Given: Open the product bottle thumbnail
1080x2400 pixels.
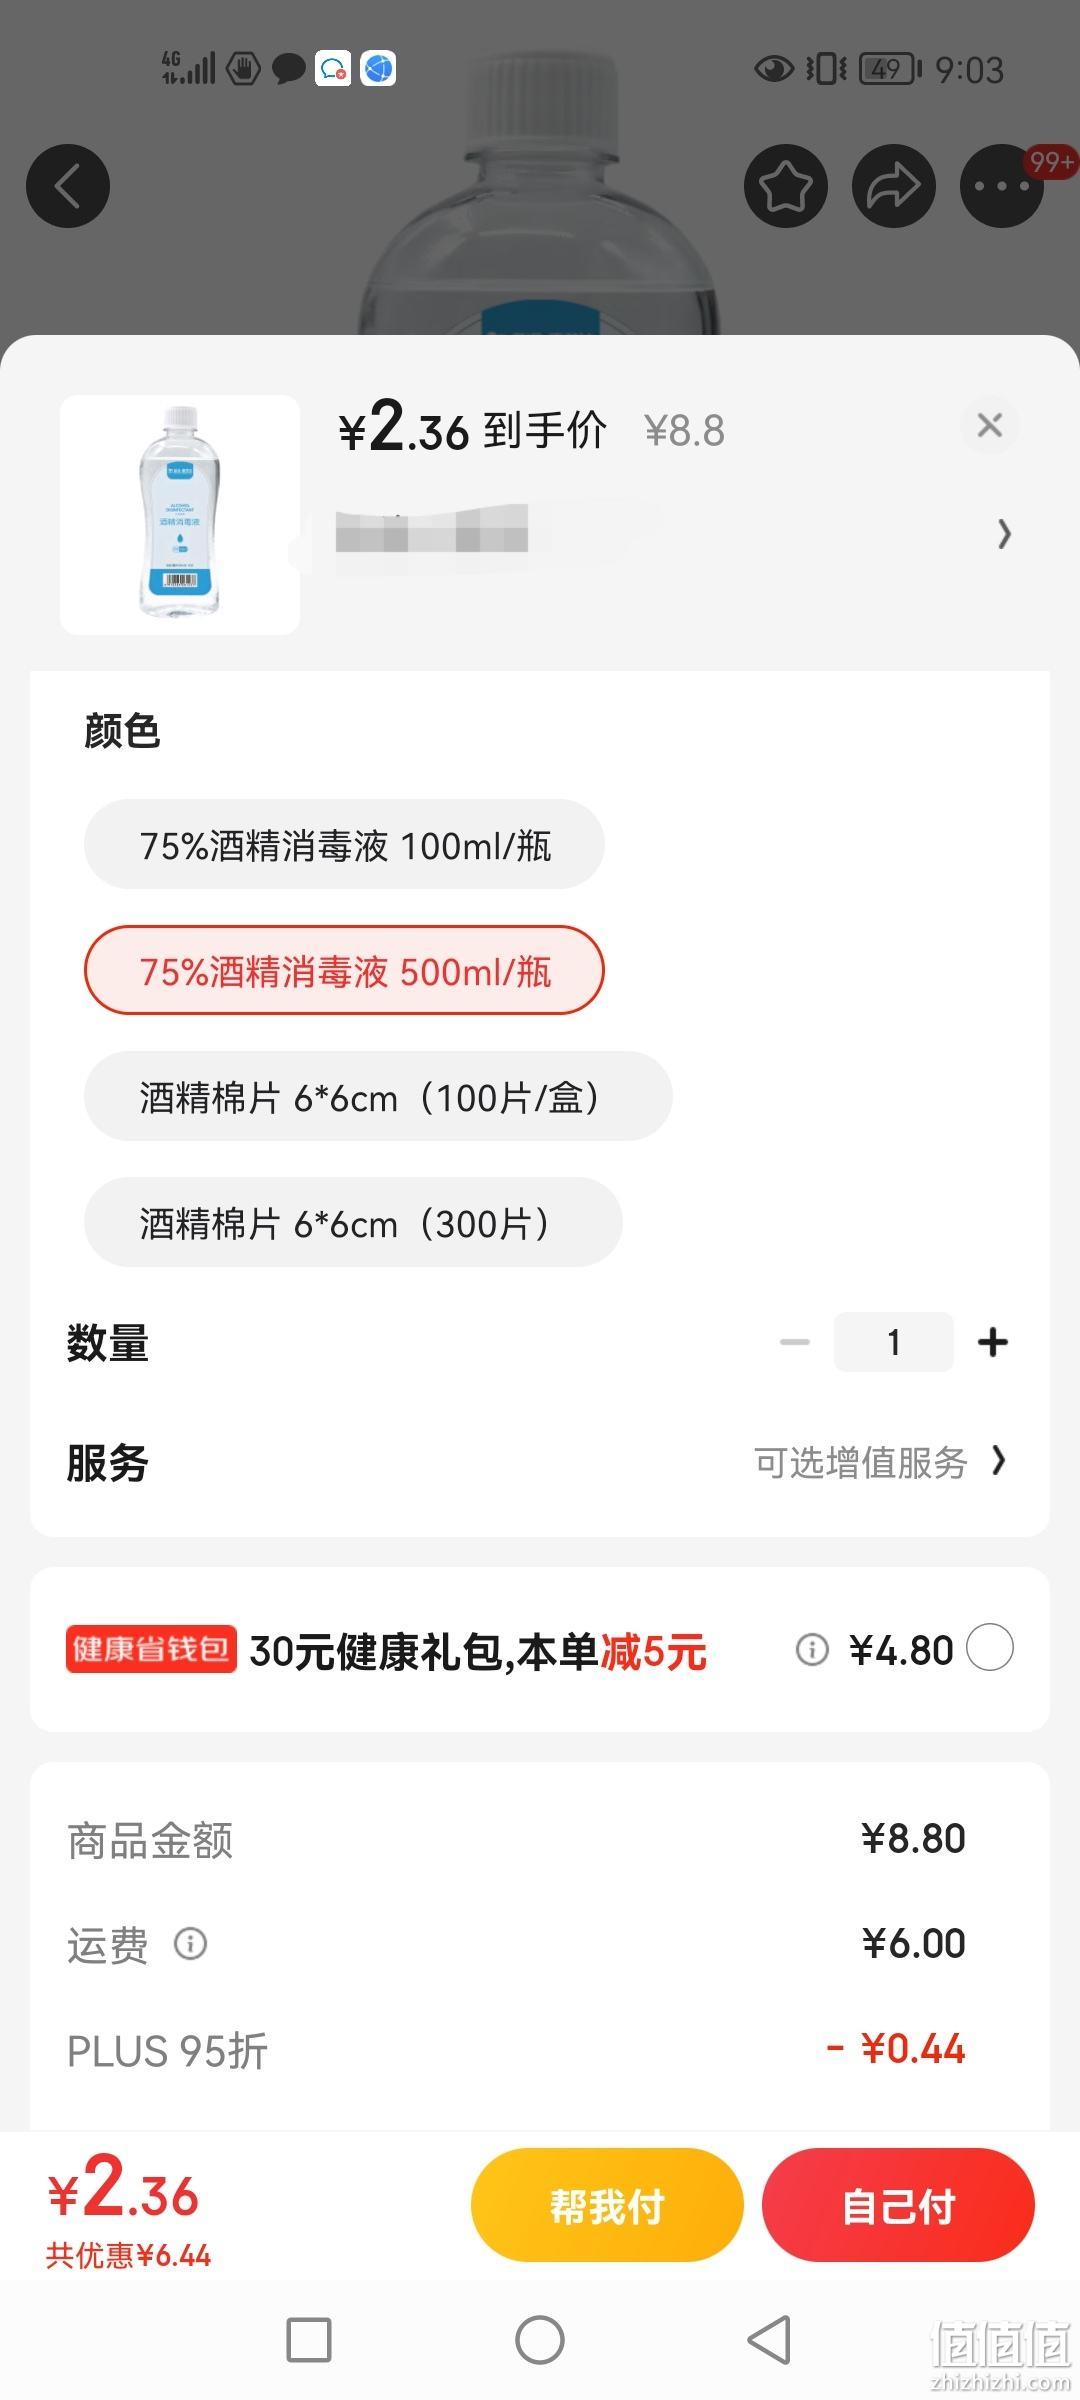Looking at the screenshot, I should click(180, 514).
